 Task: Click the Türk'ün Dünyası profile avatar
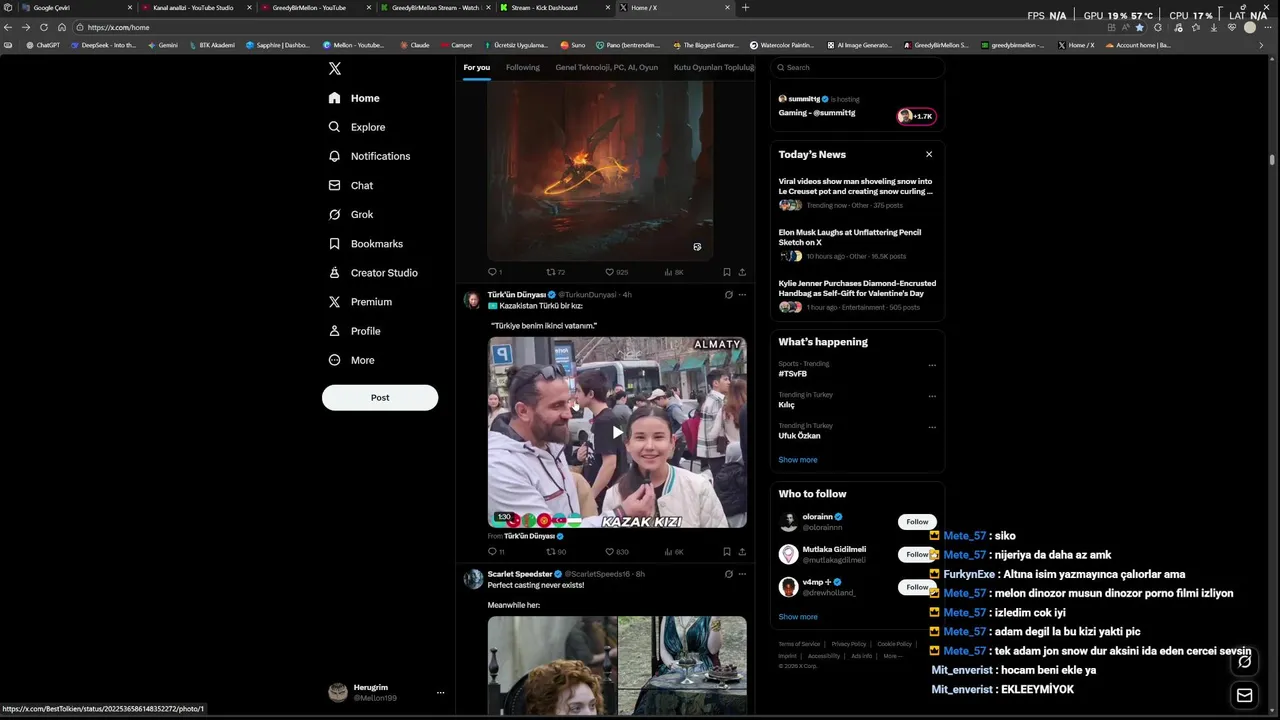click(471, 300)
